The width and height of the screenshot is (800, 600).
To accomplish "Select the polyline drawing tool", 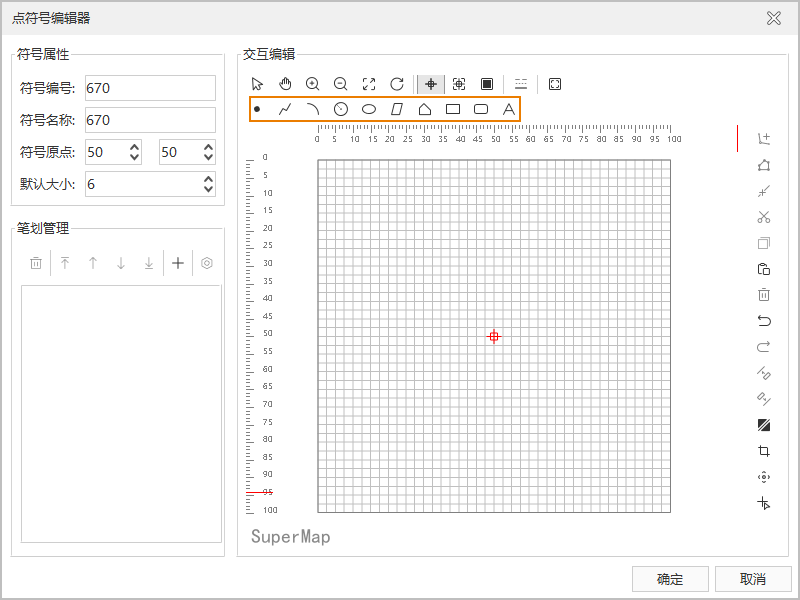I will click(x=285, y=109).
